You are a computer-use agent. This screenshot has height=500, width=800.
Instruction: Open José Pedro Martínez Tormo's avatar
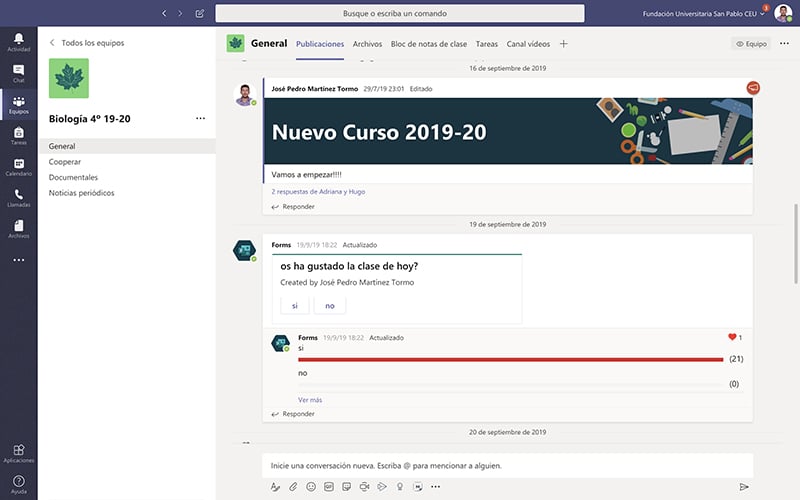point(245,95)
